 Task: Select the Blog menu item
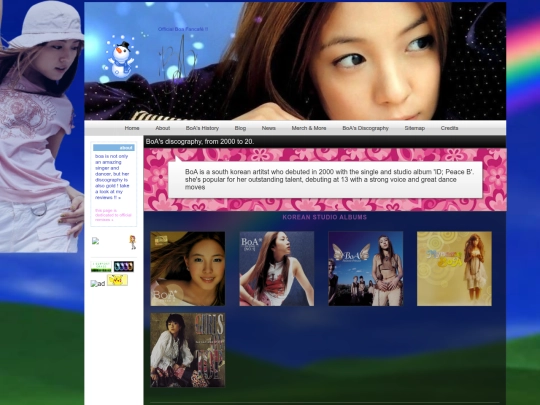(x=240, y=128)
